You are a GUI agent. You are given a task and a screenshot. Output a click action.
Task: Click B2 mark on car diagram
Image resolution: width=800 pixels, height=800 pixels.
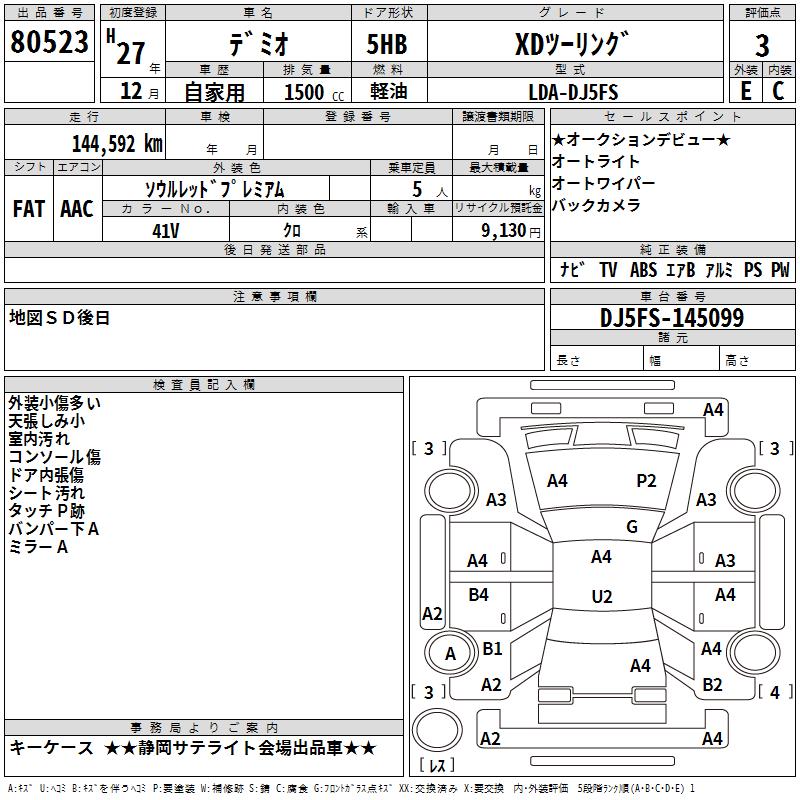[x=712, y=685]
